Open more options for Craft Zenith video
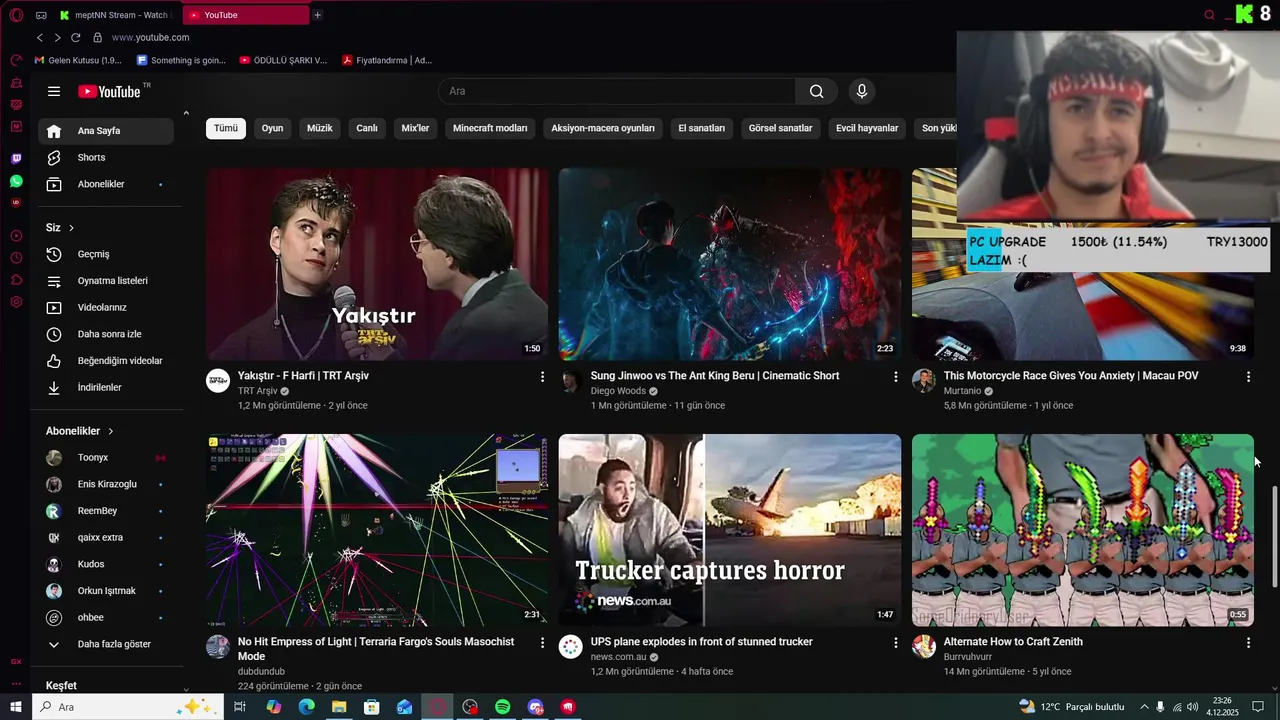 (1248, 643)
